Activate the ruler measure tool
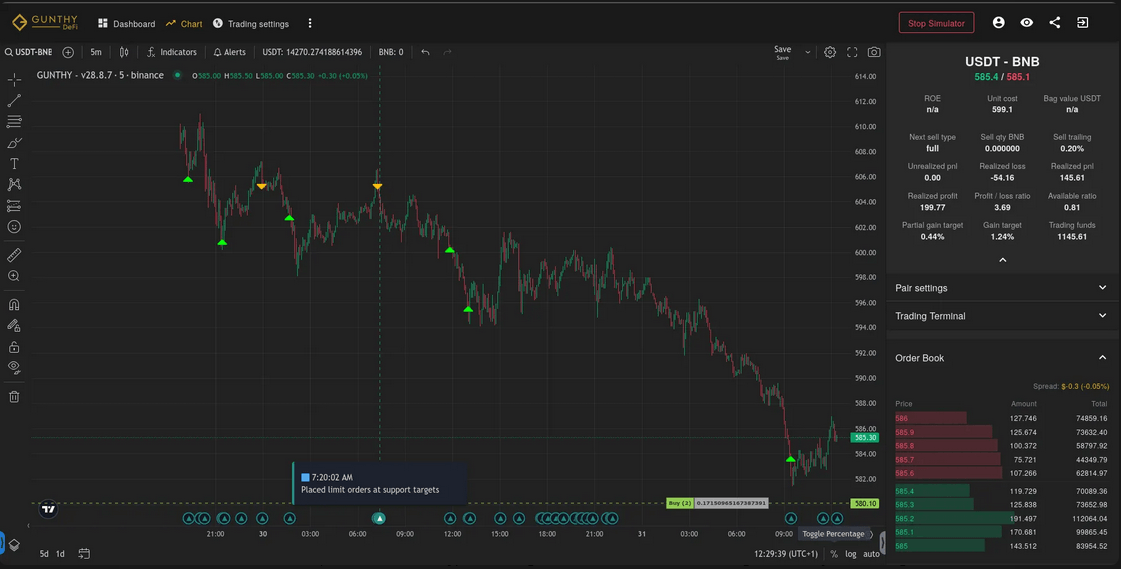This screenshot has width=1121, height=569. click(14, 255)
